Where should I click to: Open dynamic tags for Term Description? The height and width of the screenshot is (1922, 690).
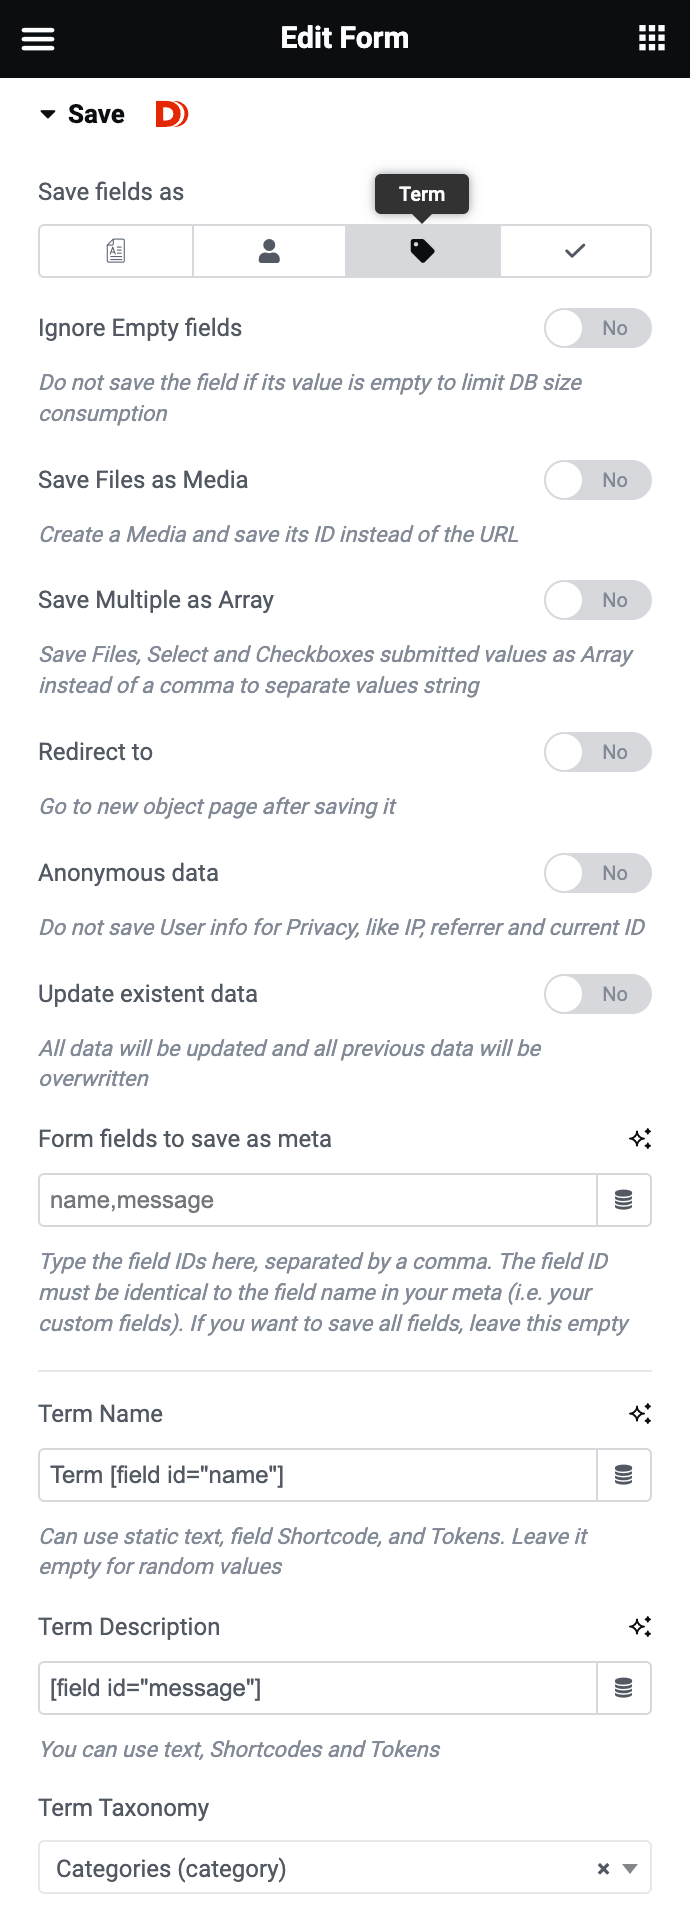click(x=624, y=1688)
